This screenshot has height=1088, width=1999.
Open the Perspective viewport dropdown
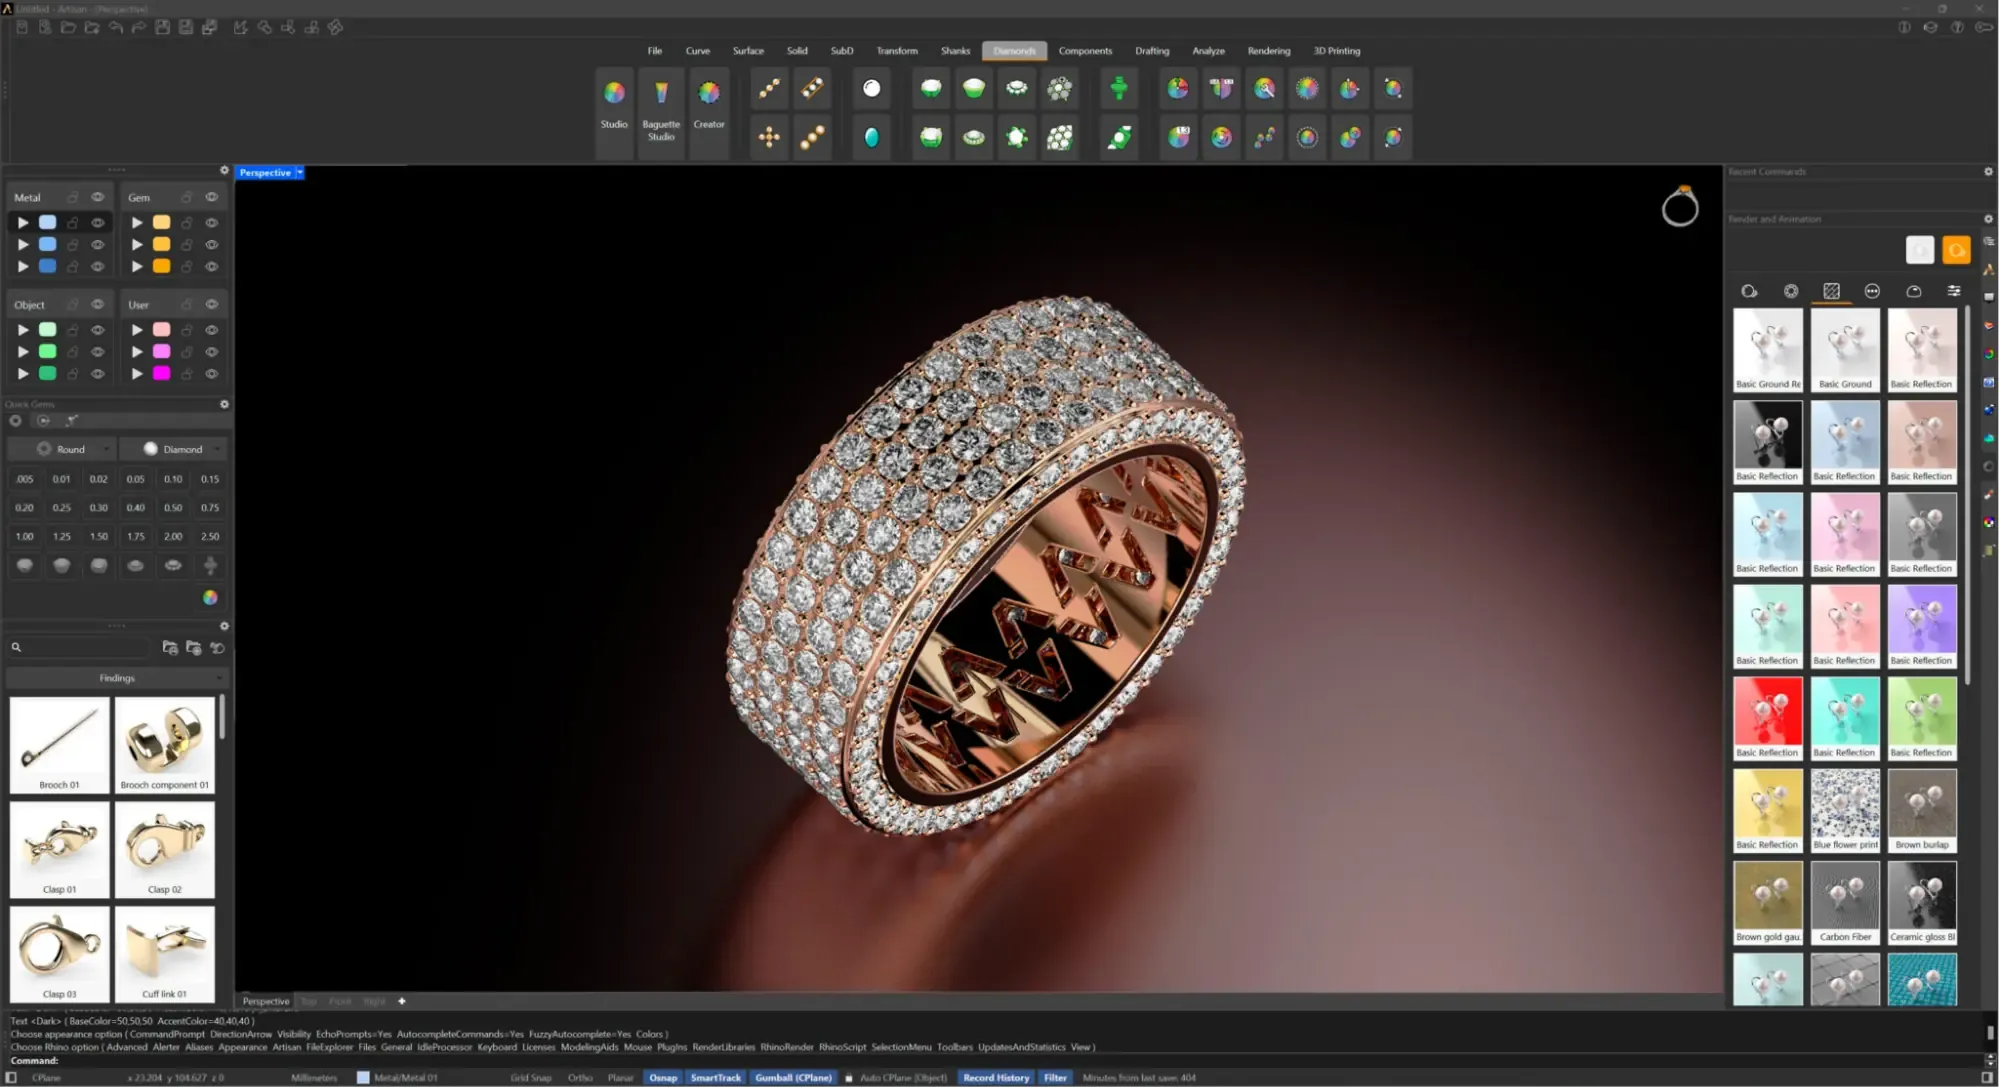pos(298,172)
